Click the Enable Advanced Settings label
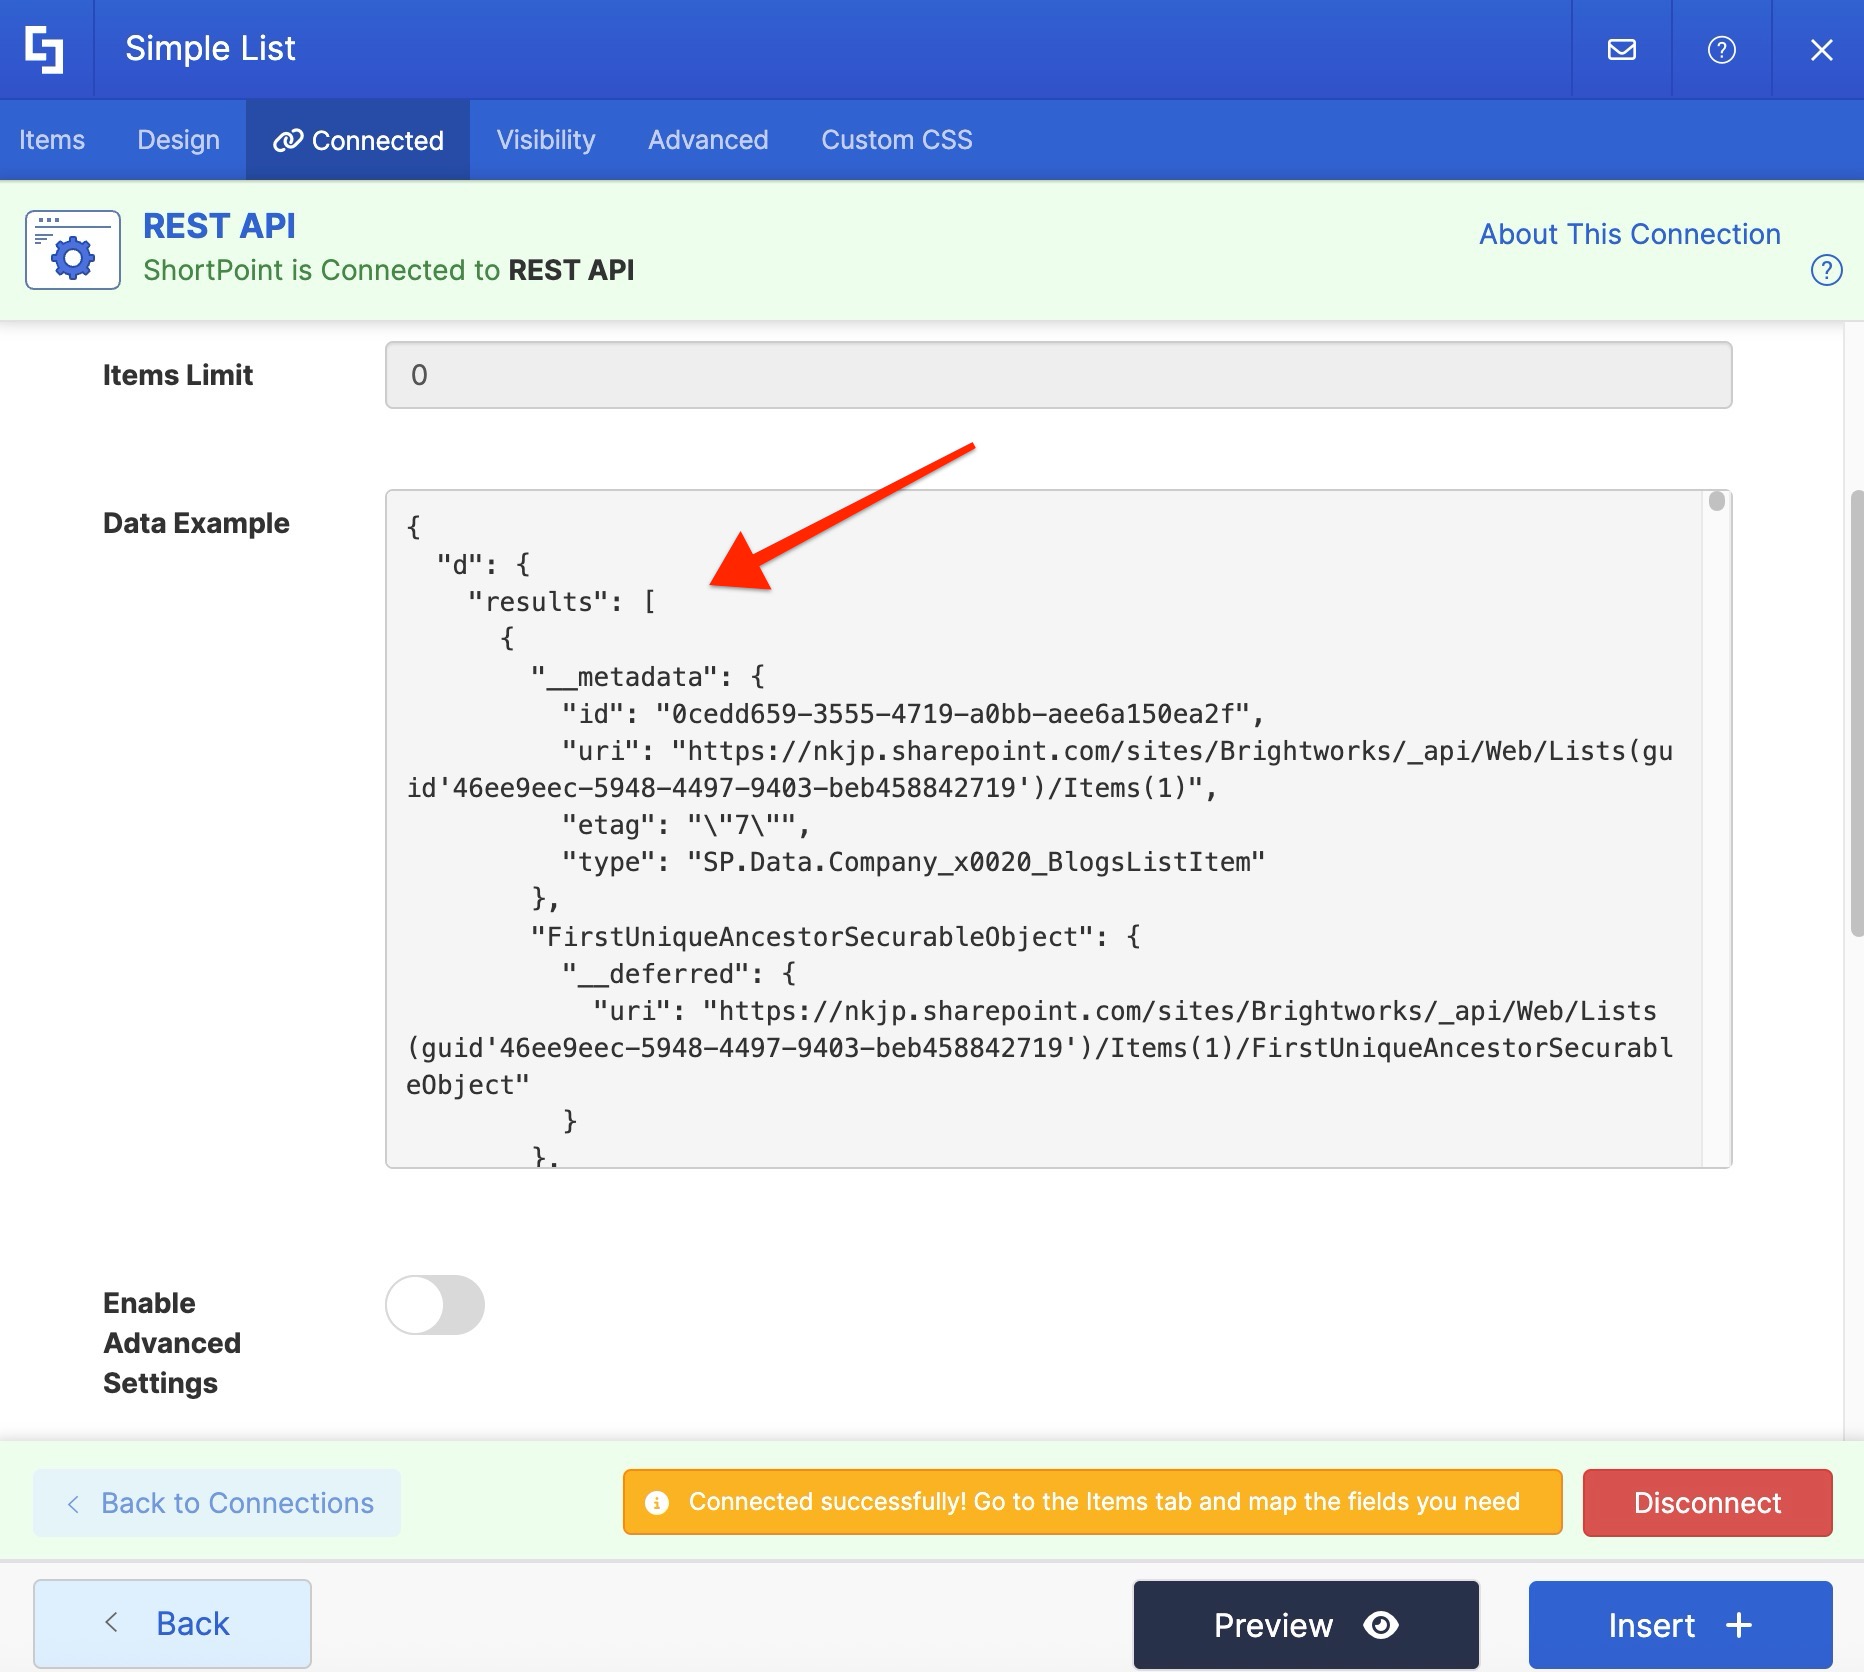Image resolution: width=1864 pixels, height=1672 pixels. [172, 1343]
